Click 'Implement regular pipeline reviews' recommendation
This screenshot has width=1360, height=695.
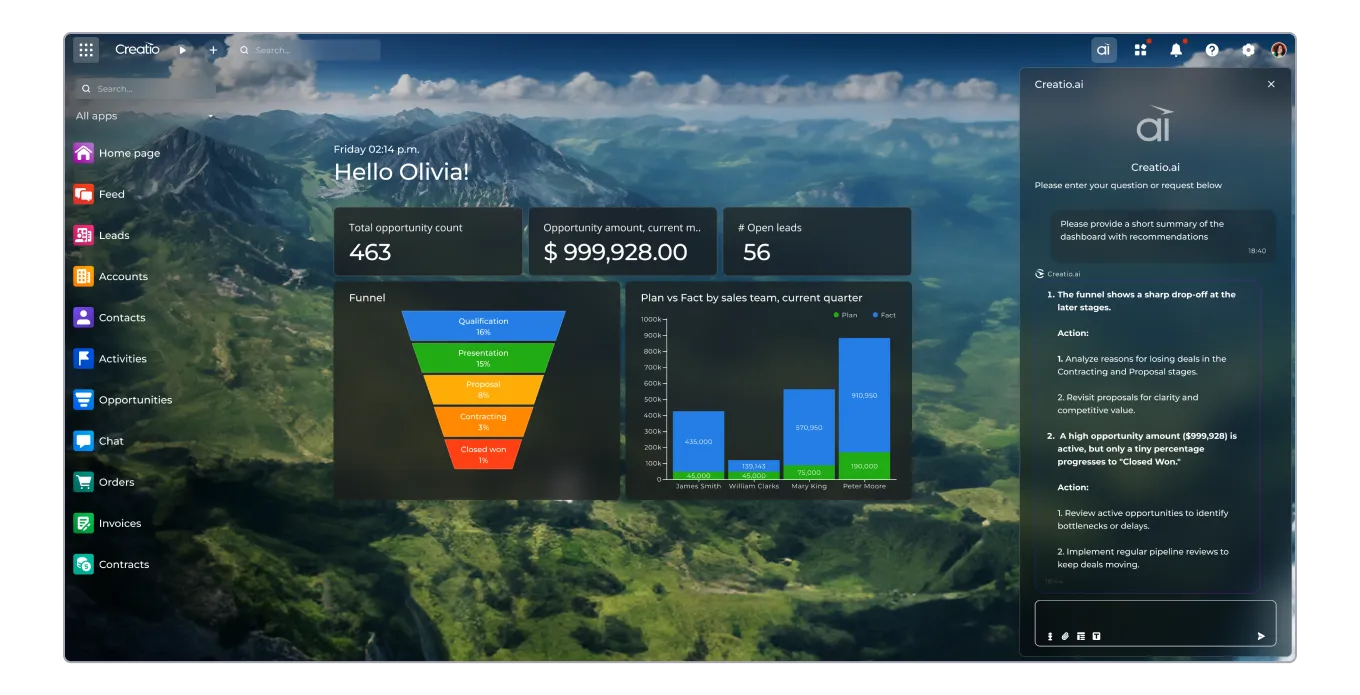point(1143,558)
